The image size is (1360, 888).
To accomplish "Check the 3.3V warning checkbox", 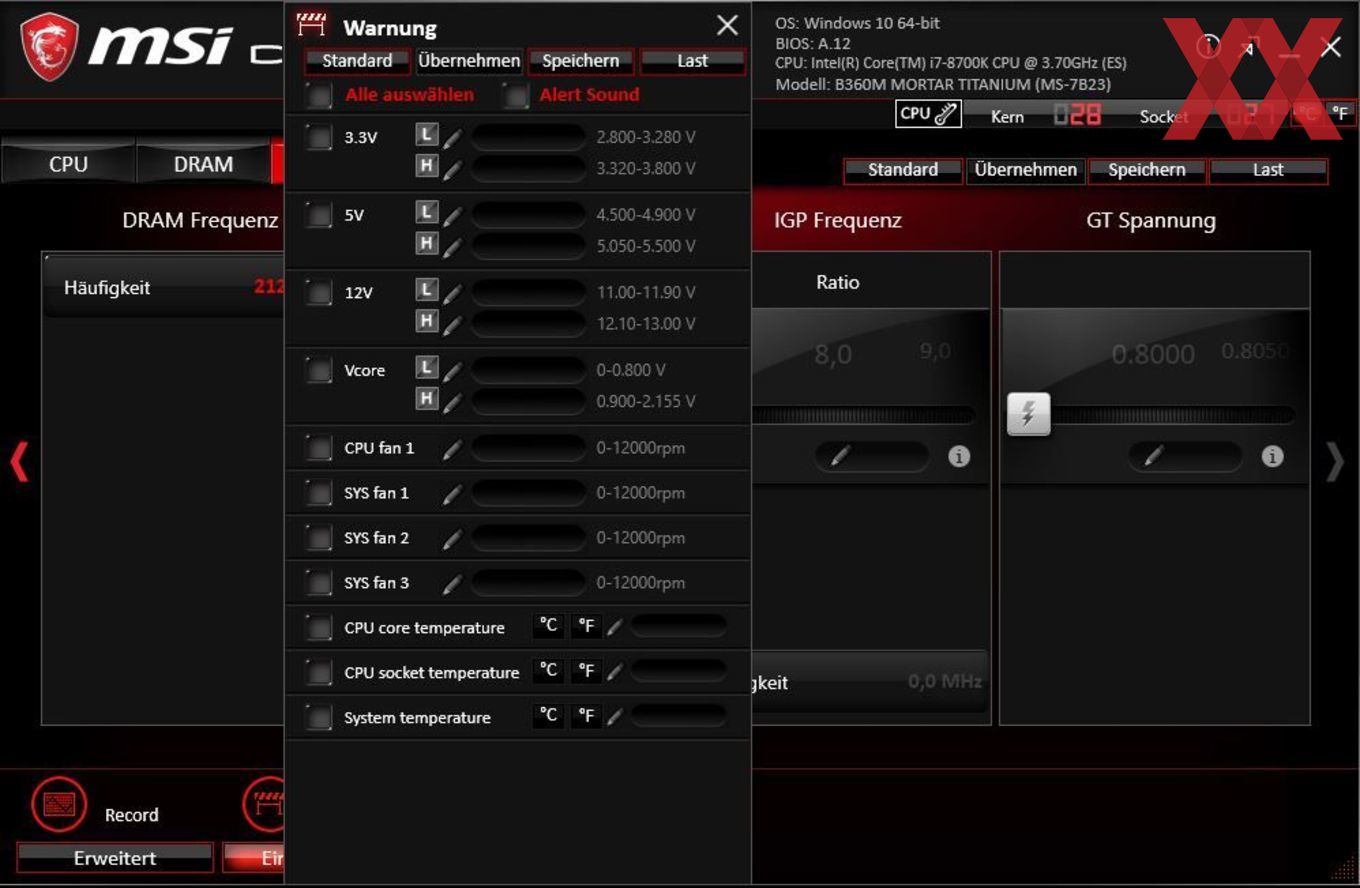I will 319,138.
